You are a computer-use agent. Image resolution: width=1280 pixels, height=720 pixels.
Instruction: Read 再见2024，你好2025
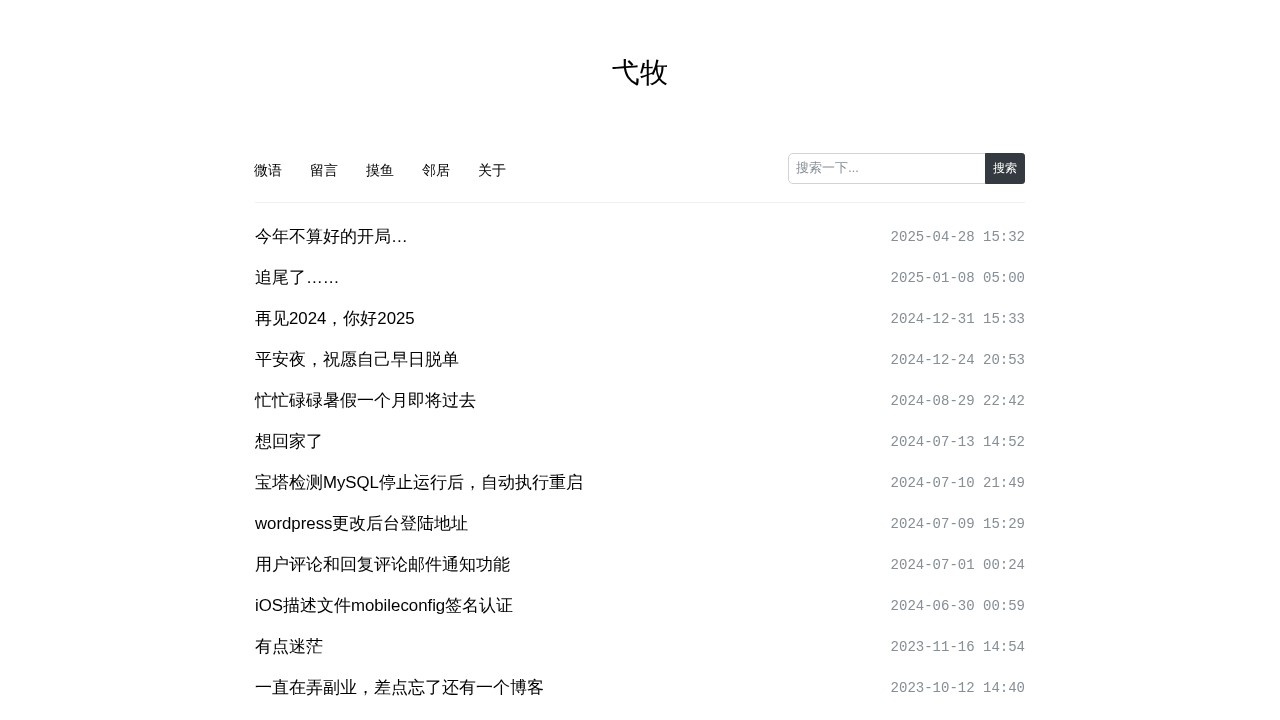(334, 318)
